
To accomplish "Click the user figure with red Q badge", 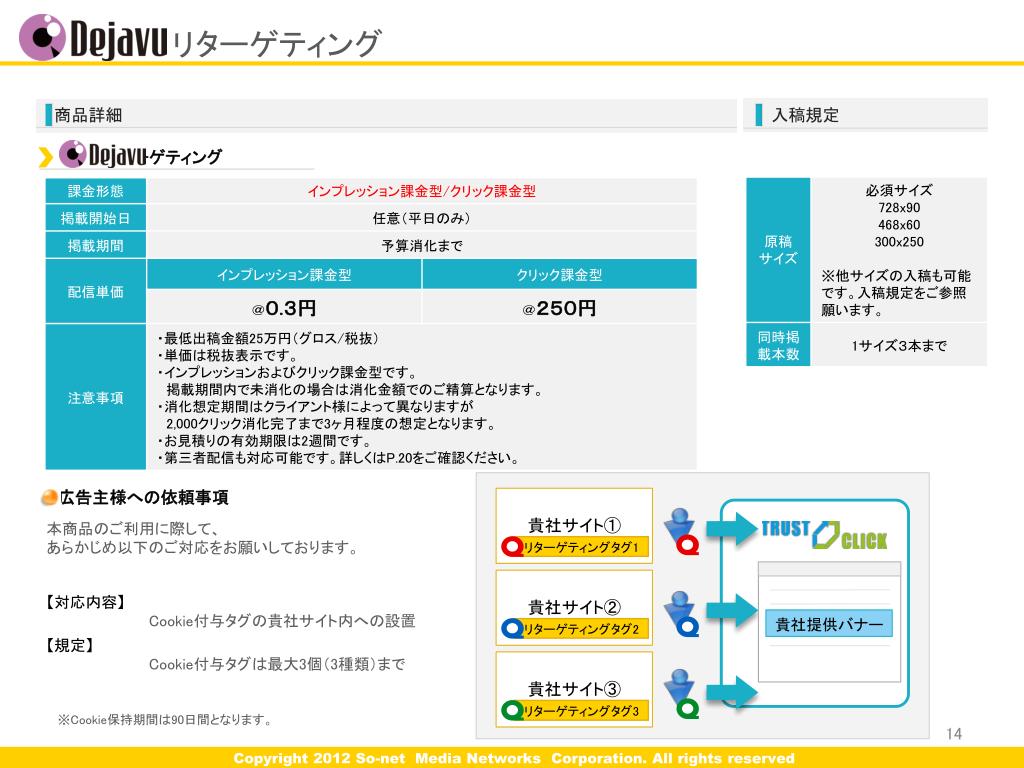I will [x=681, y=531].
